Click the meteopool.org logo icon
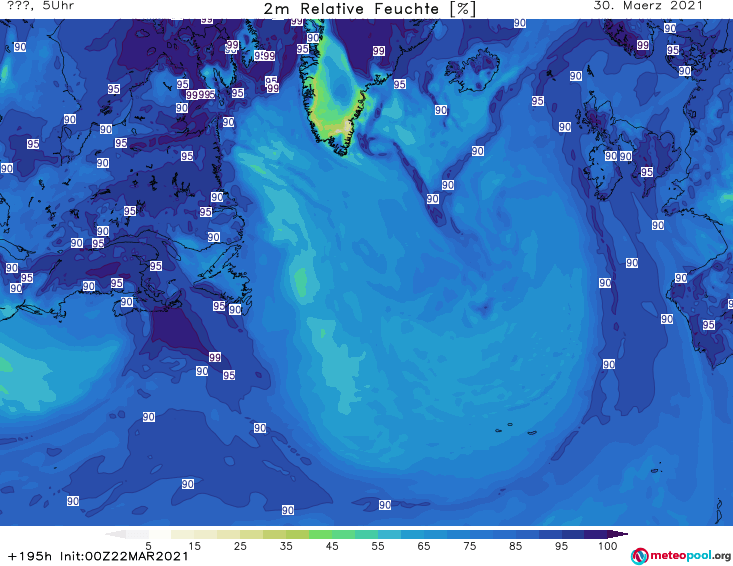The height and width of the screenshot is (566, 733). 639,556
